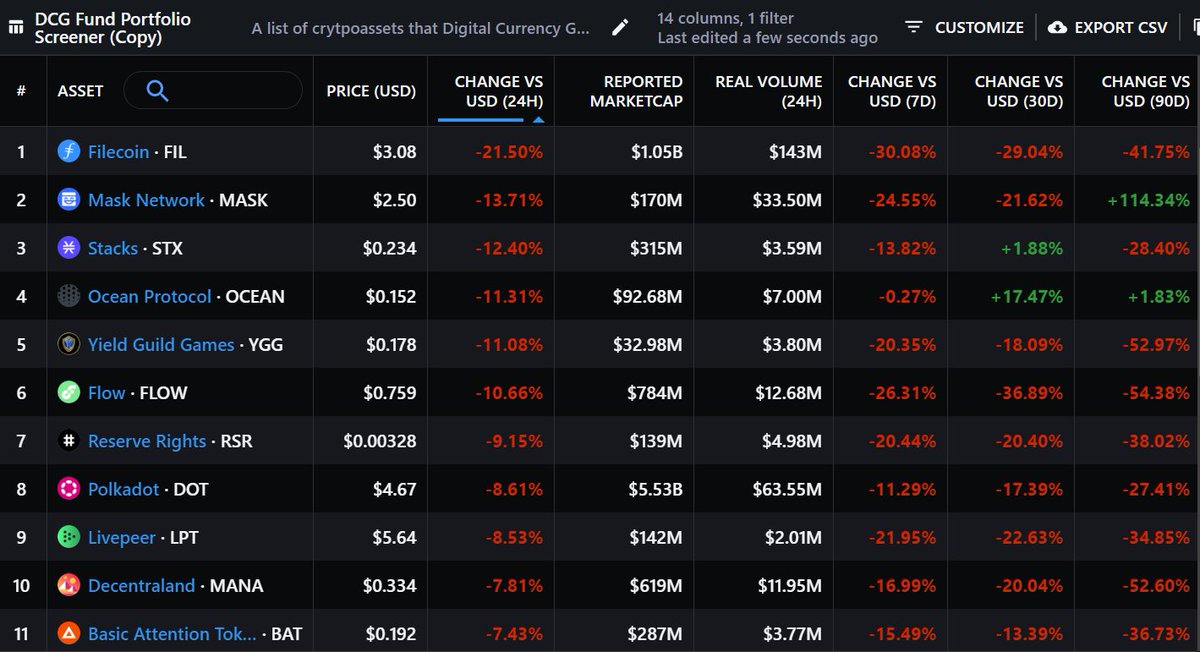The width and height of the screenshot is (1200, 652).
Task: Click Export CSV button
Action: pos(1108,27)
